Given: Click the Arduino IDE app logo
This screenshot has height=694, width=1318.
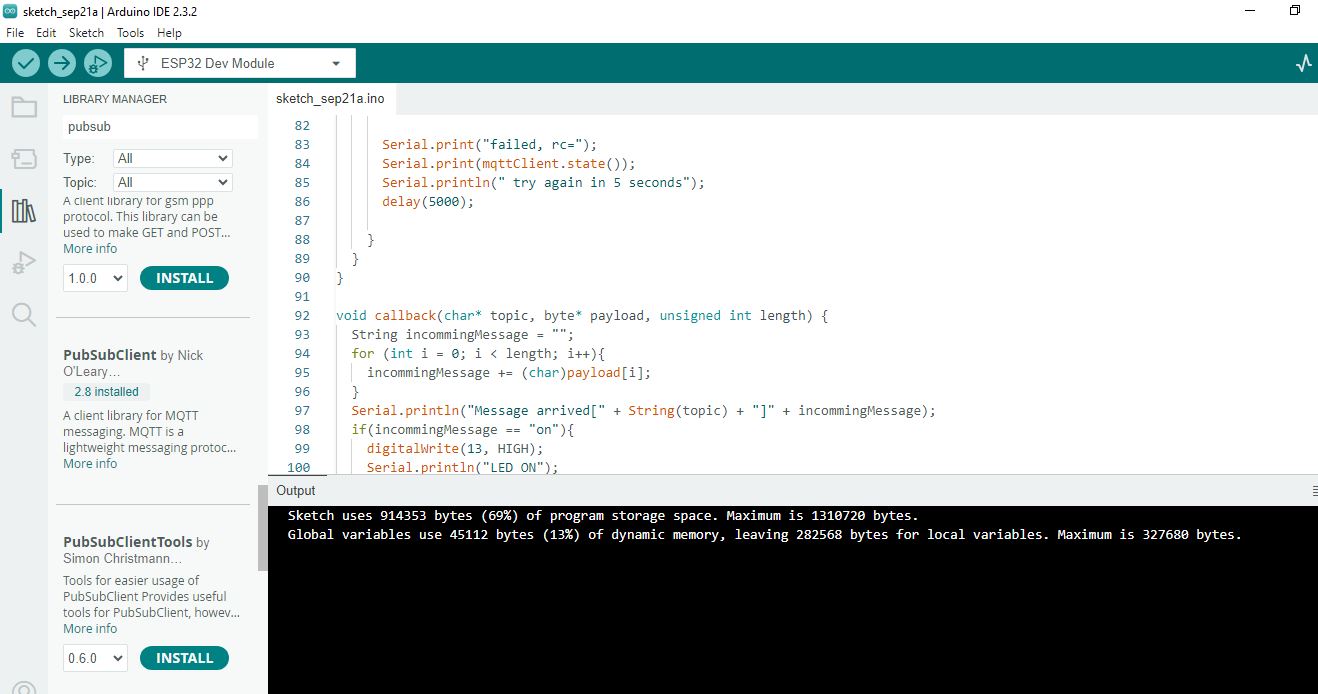Looking at the screenshot, I should 10,11.
